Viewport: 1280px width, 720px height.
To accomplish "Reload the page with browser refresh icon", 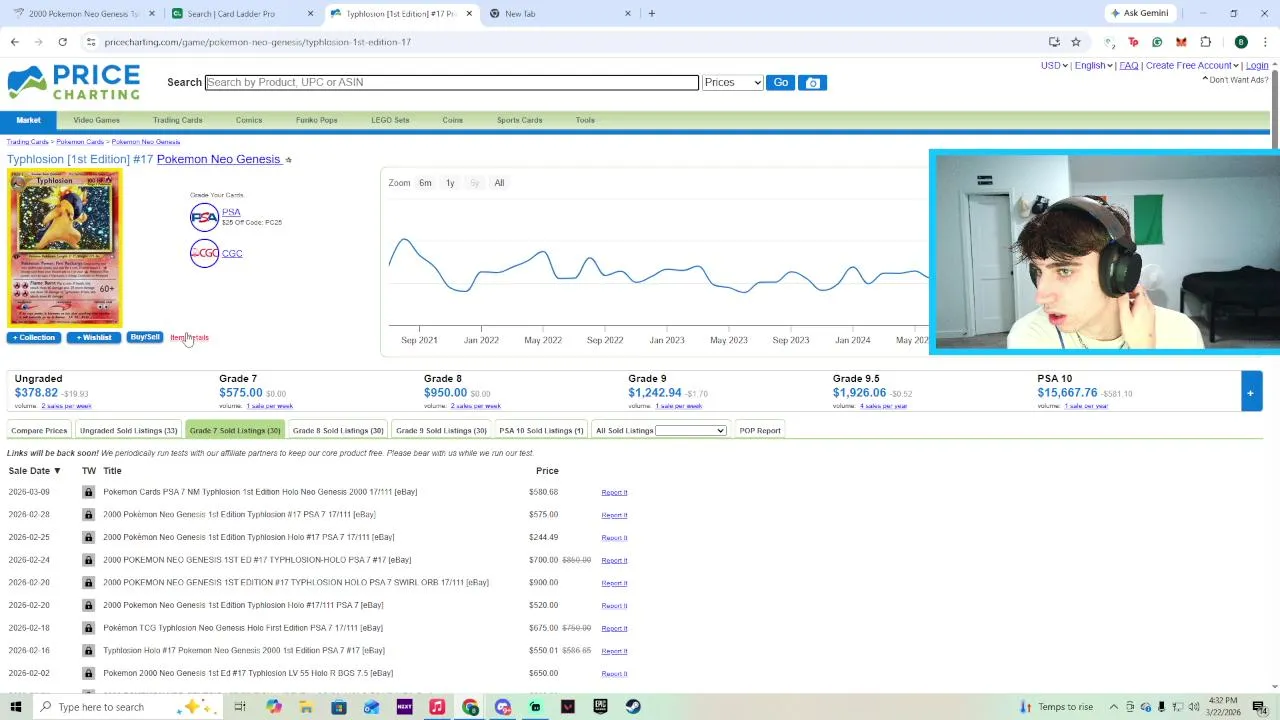I will (62, 42).
